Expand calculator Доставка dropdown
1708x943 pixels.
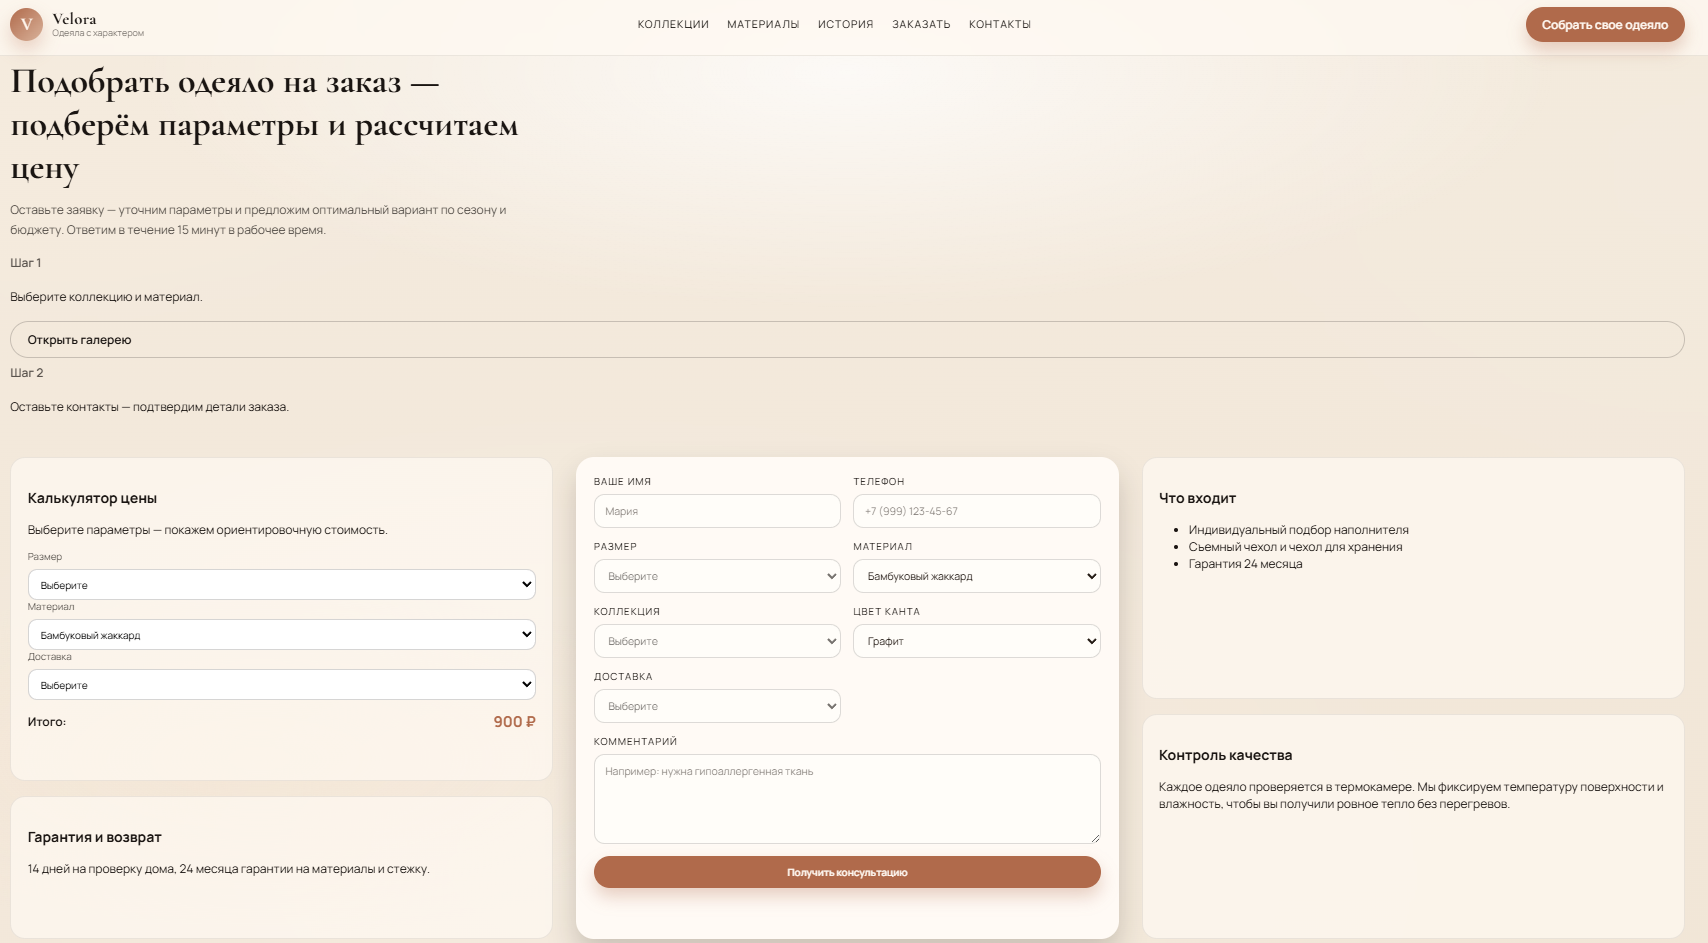click(281, 685)
